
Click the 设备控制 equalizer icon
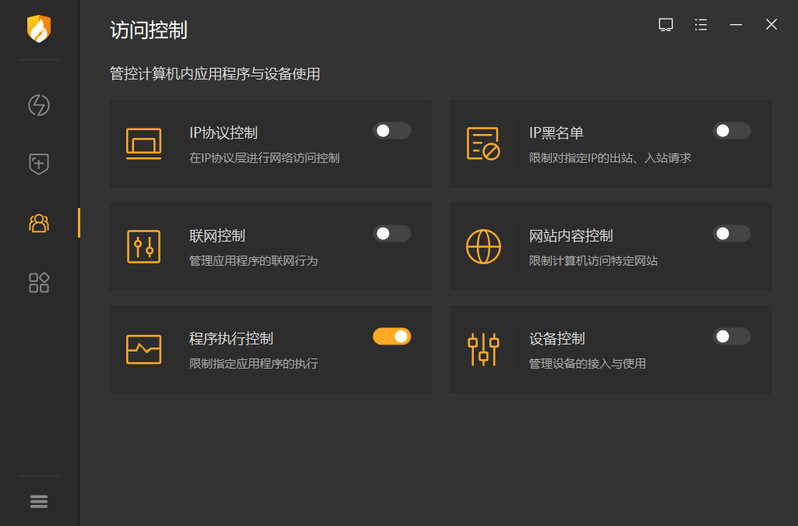[x=483, y=349]
